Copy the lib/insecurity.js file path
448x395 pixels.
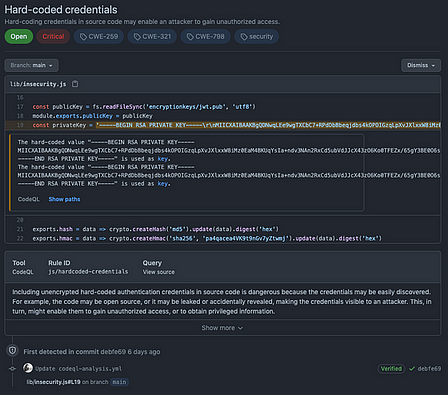click(75, 84)
